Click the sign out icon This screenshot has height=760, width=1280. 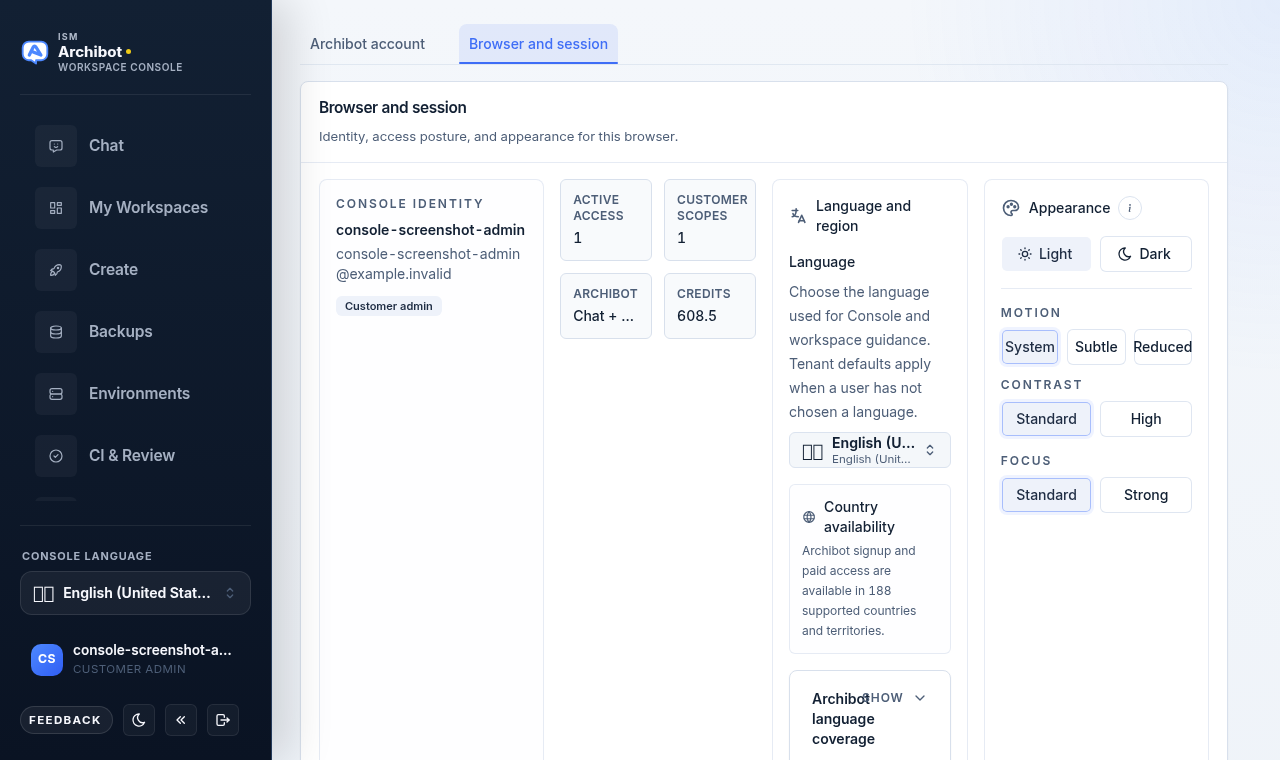[223, 720]
